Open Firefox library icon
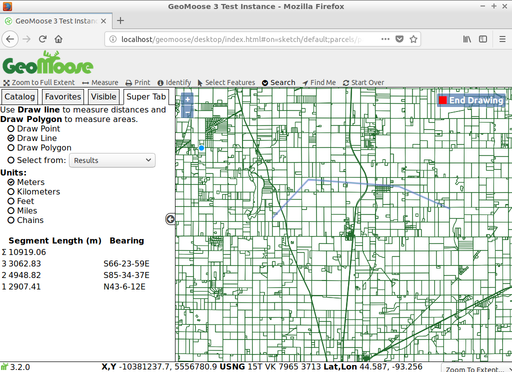The width and height of the screenshot is (512, 372). [467, 39]
